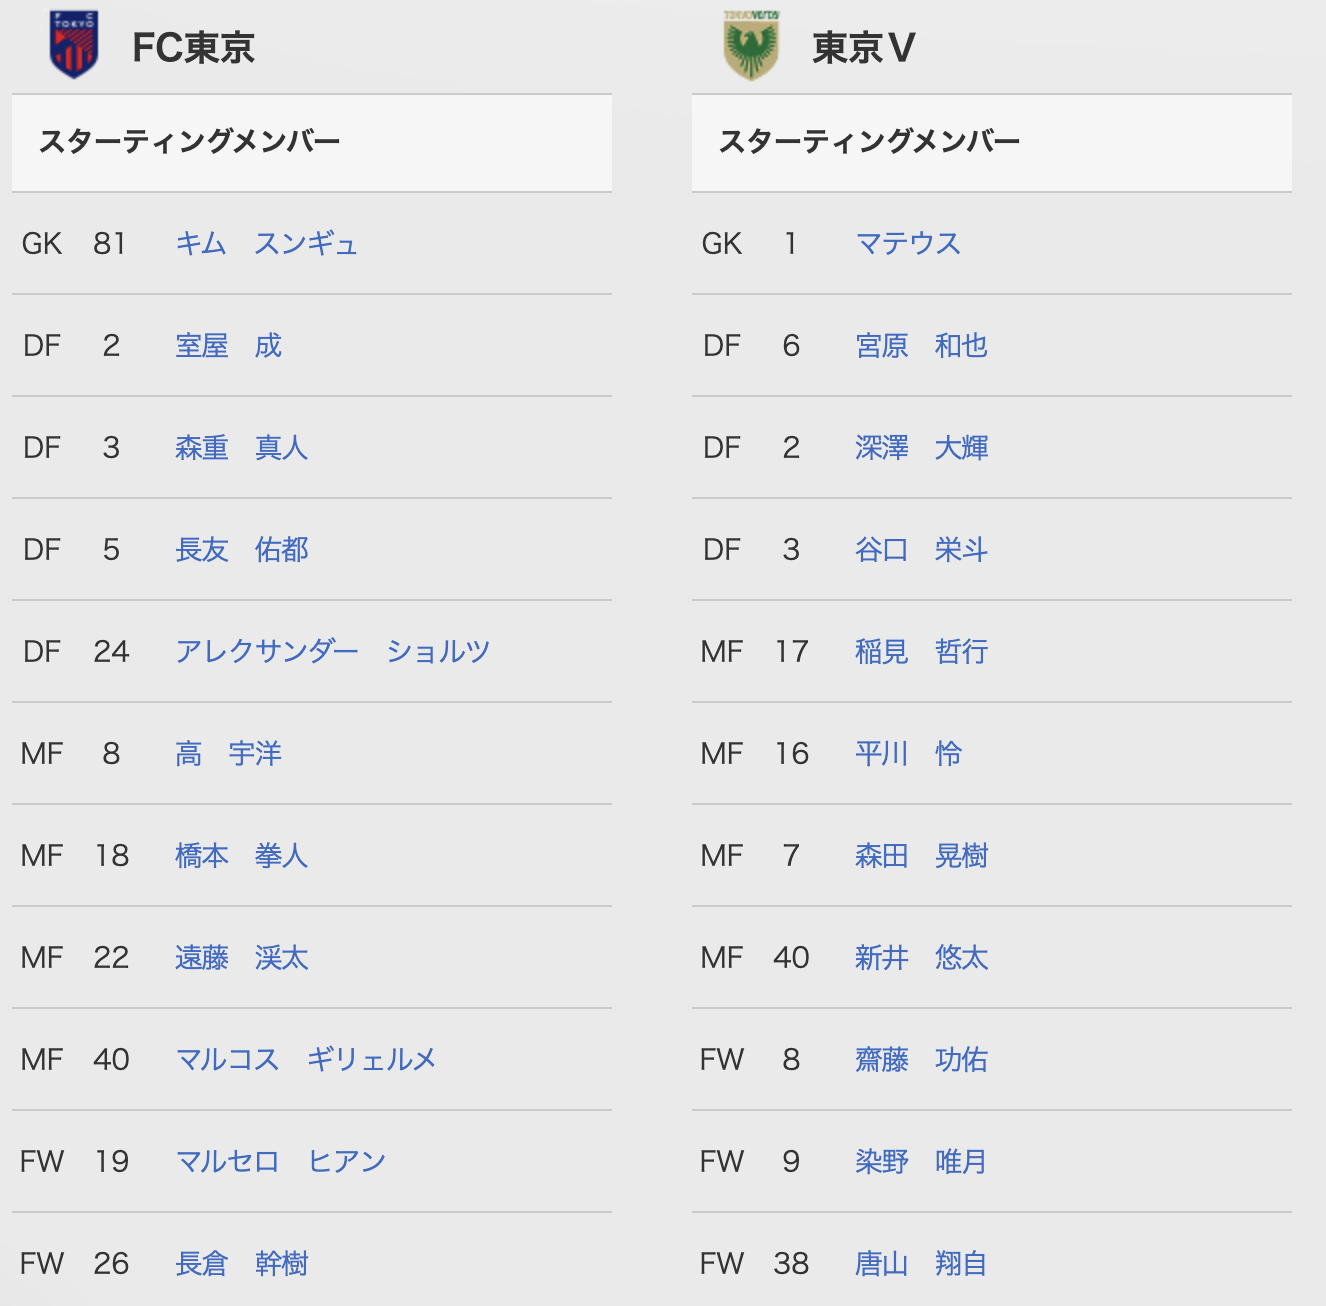Open マルセロ ヒアン profile link

[x=281, y=1161]
